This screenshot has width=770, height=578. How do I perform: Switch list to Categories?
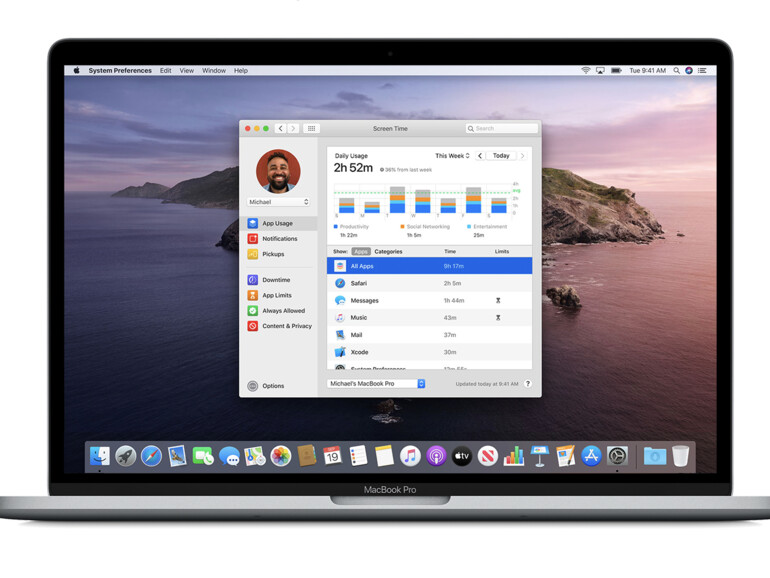click(388, 251)
